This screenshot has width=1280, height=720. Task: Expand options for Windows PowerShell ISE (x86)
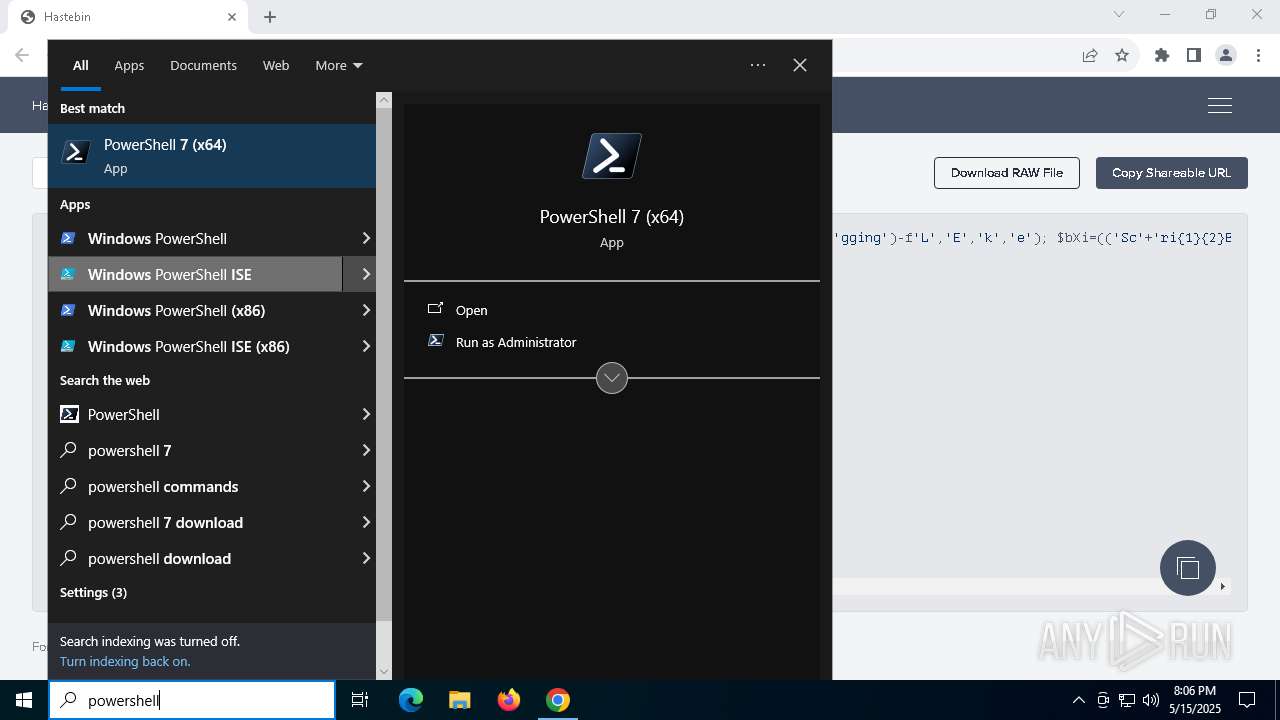366,346
